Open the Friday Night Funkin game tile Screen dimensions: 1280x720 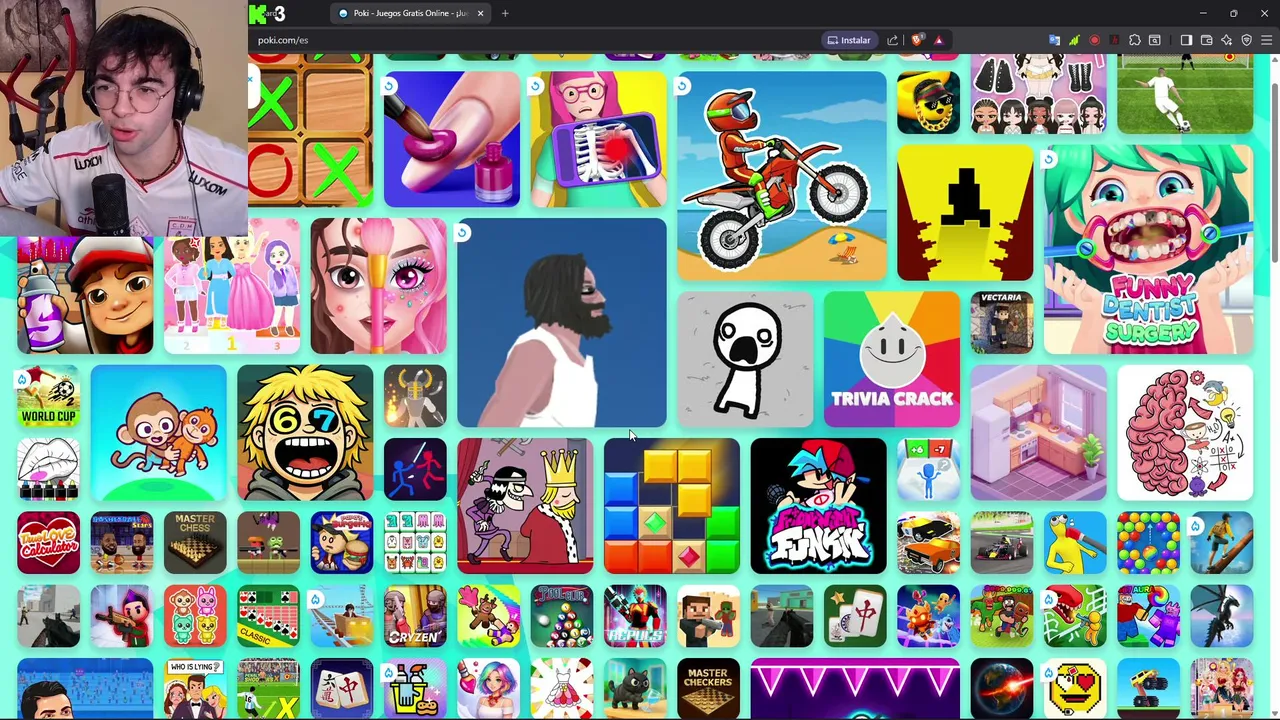coord(818,506)
